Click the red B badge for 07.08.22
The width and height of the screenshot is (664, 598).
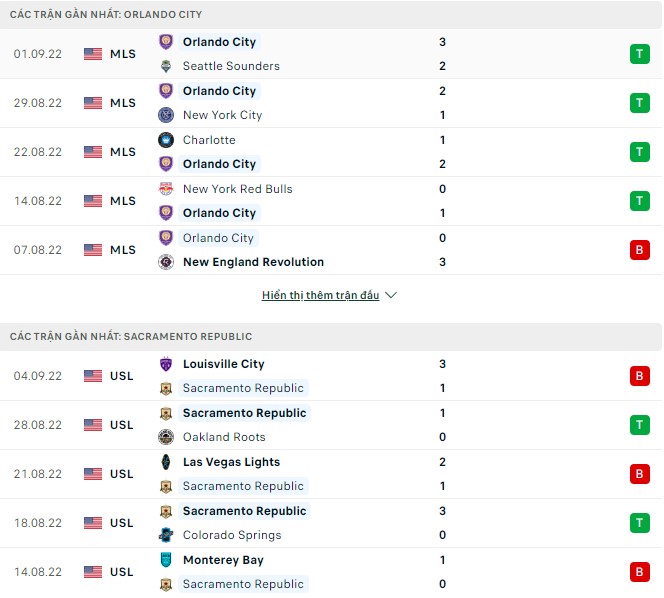639,250
